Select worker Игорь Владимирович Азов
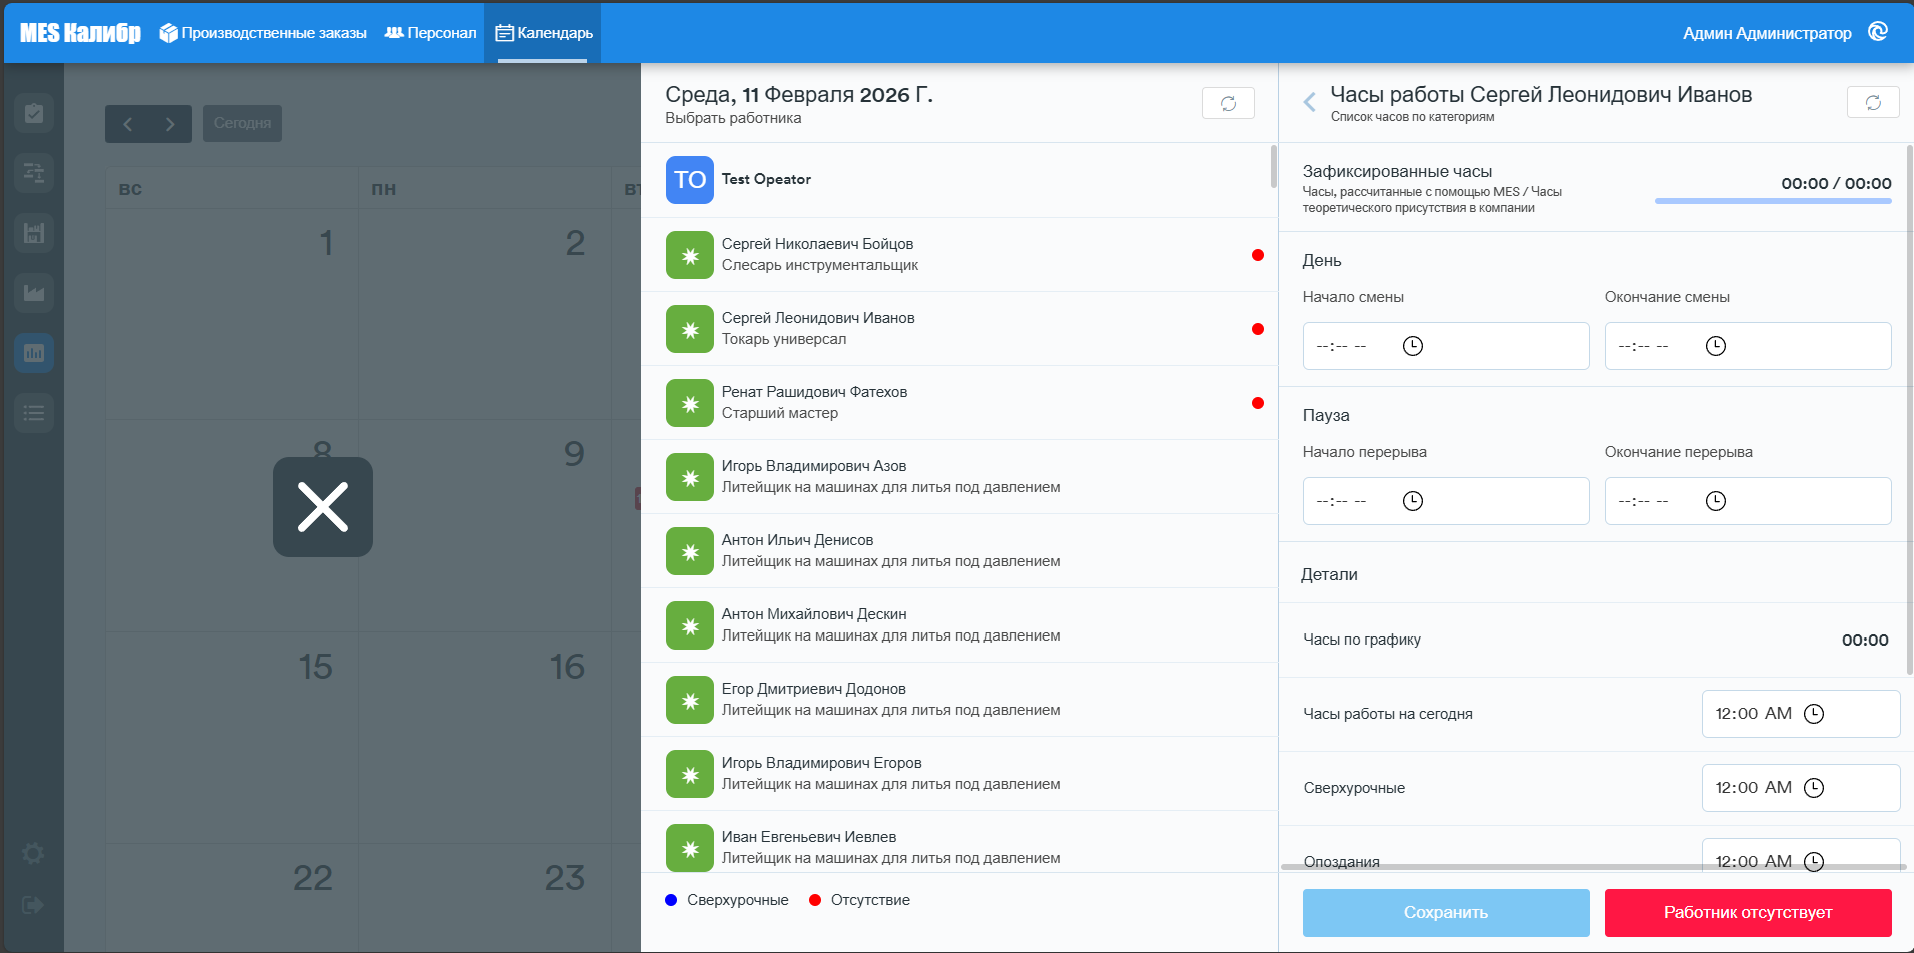This screenshot has width=1914, height=953. pos(958,477)
